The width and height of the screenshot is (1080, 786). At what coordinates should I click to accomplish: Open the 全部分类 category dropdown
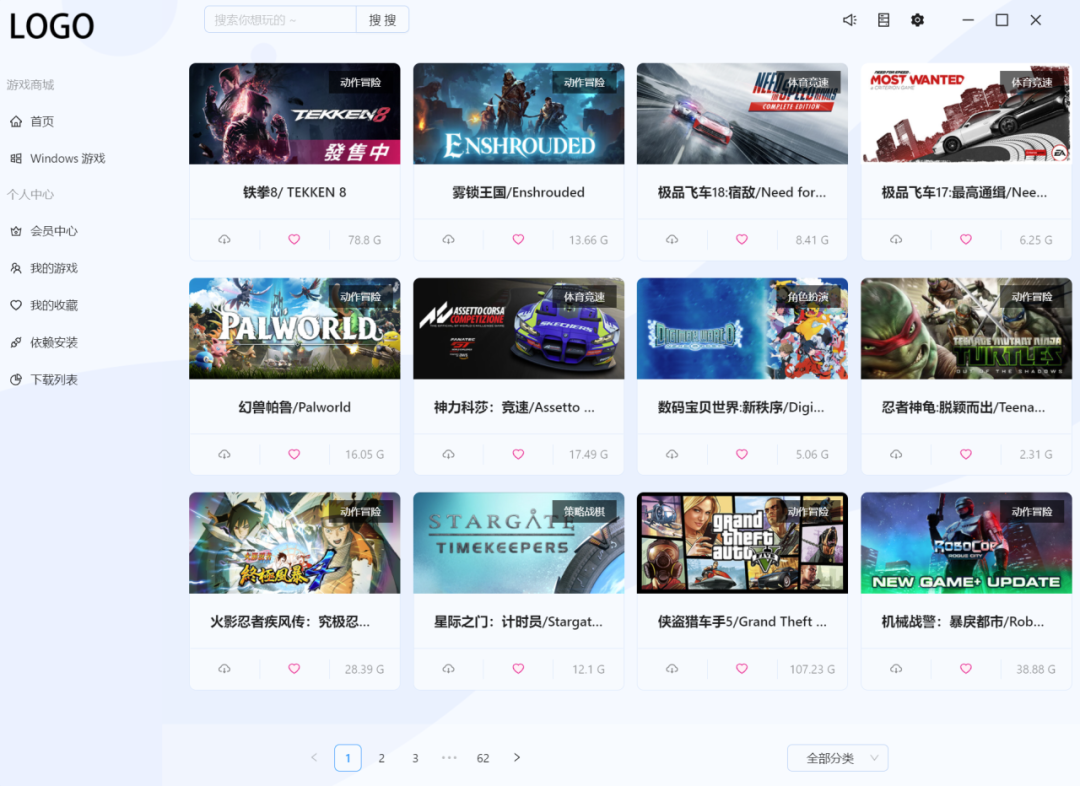pos(837,758)
